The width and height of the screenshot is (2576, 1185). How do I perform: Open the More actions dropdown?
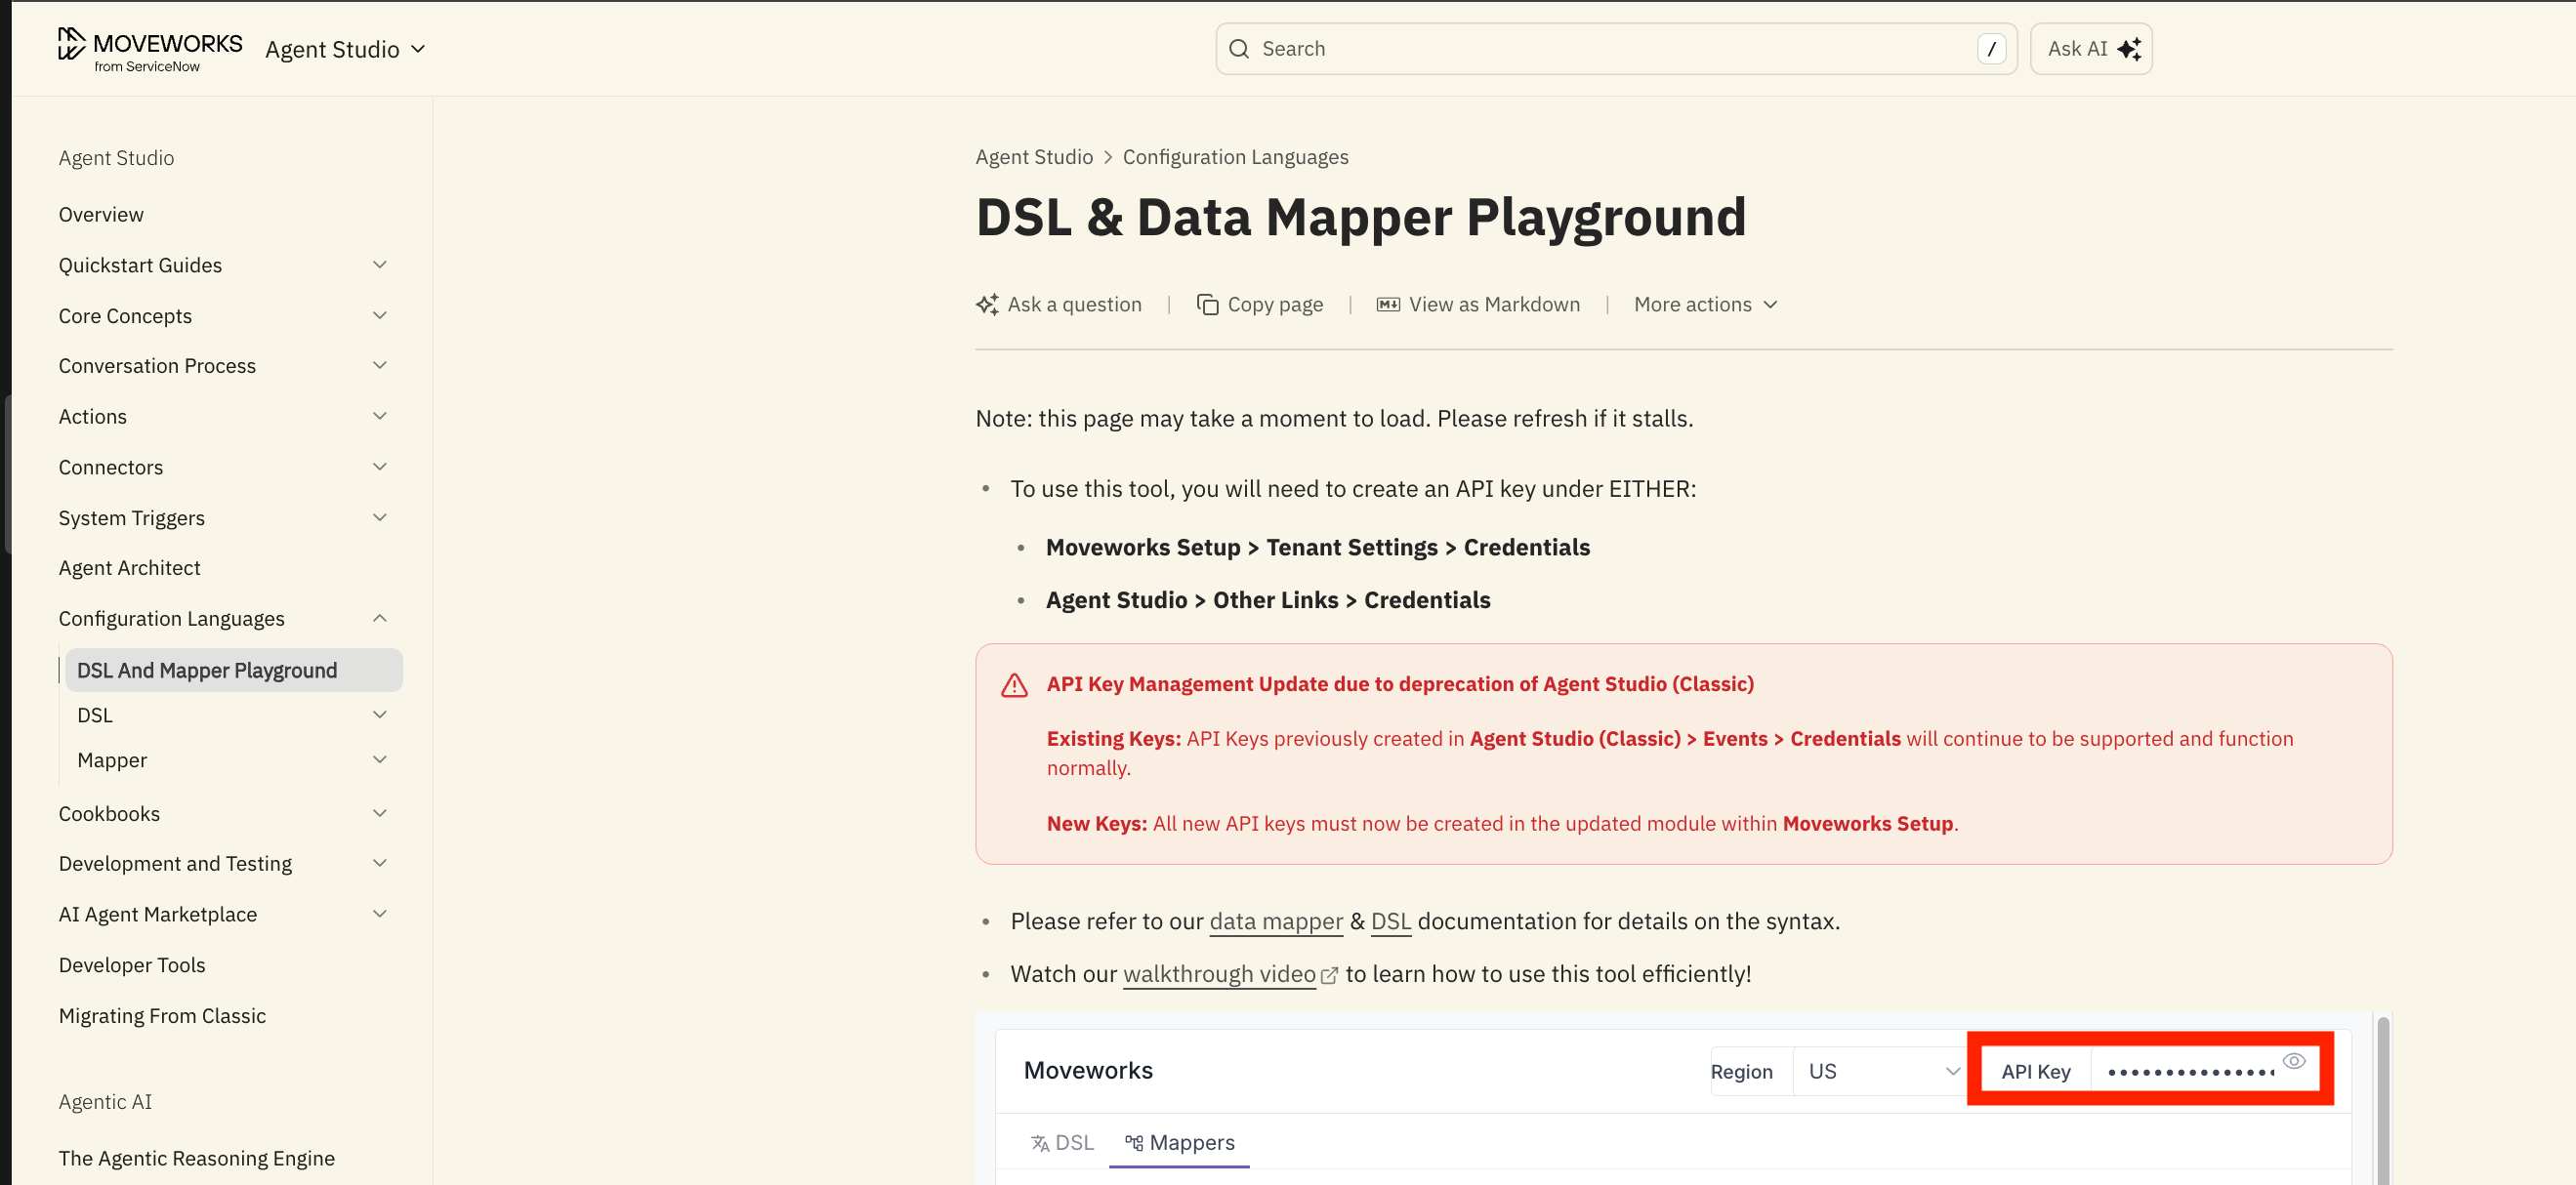point(1705,305)
